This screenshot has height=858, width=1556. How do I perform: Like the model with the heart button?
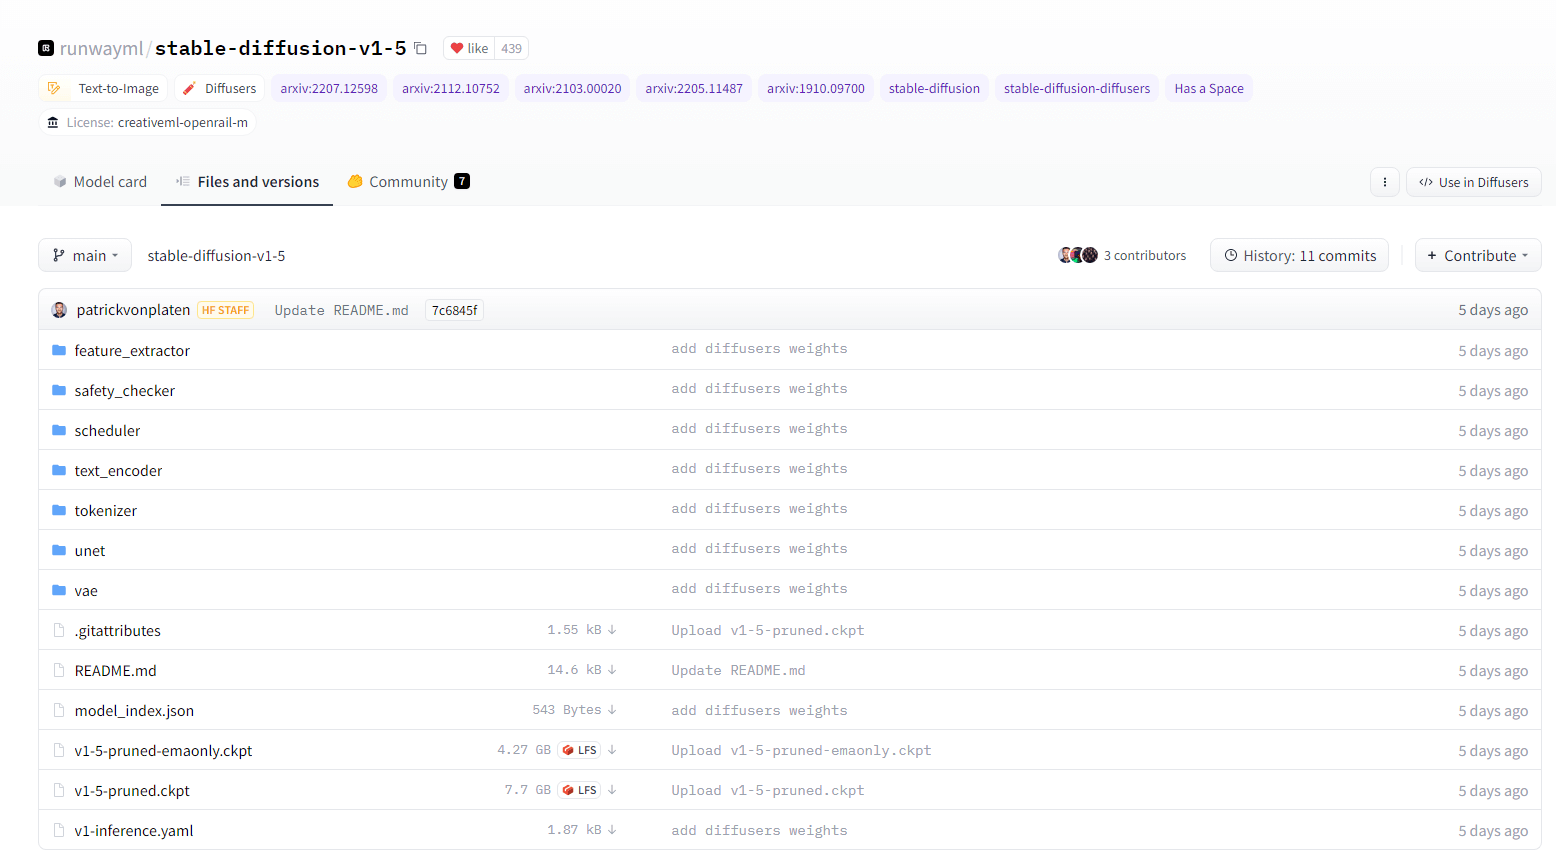469,48
